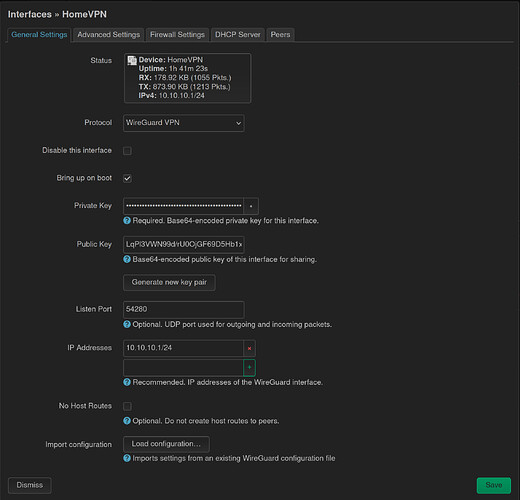Focus the Listen Port field showing 54280

pyautogui.click(x=184, y=309)
